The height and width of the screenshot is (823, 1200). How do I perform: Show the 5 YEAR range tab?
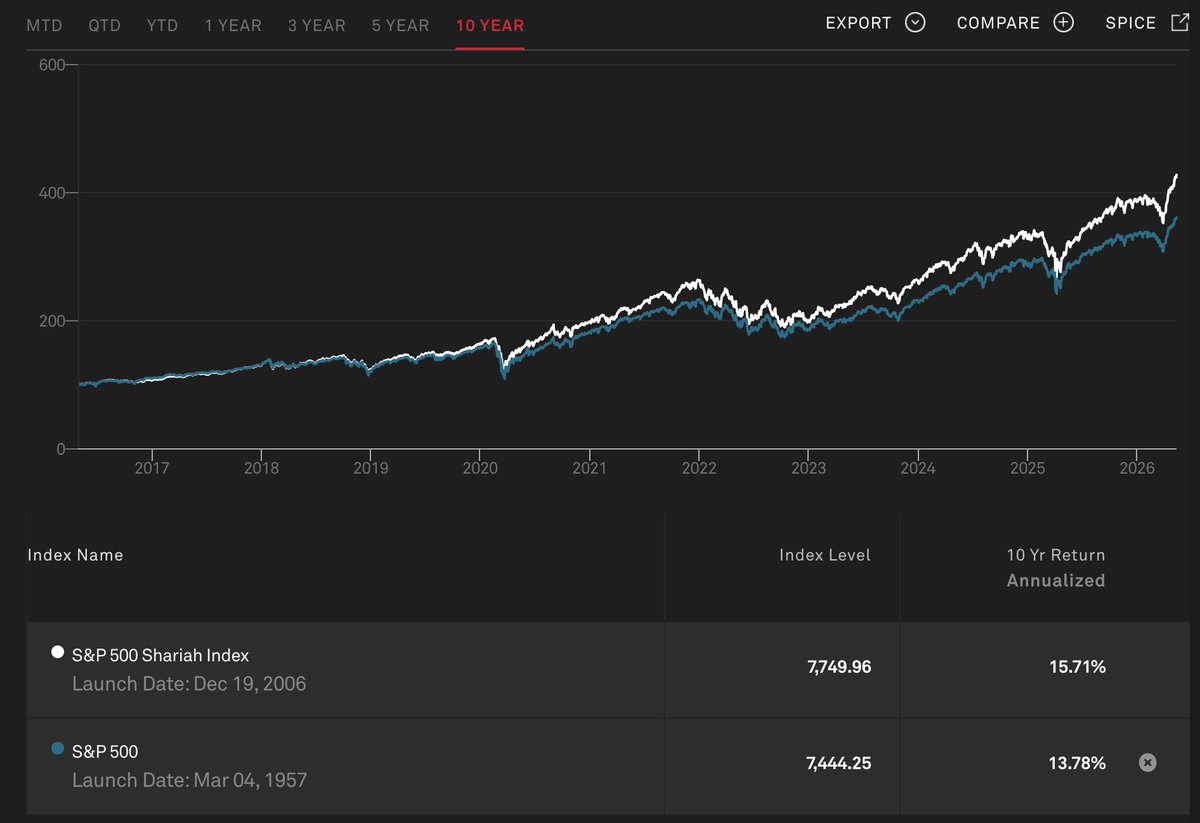401,25
